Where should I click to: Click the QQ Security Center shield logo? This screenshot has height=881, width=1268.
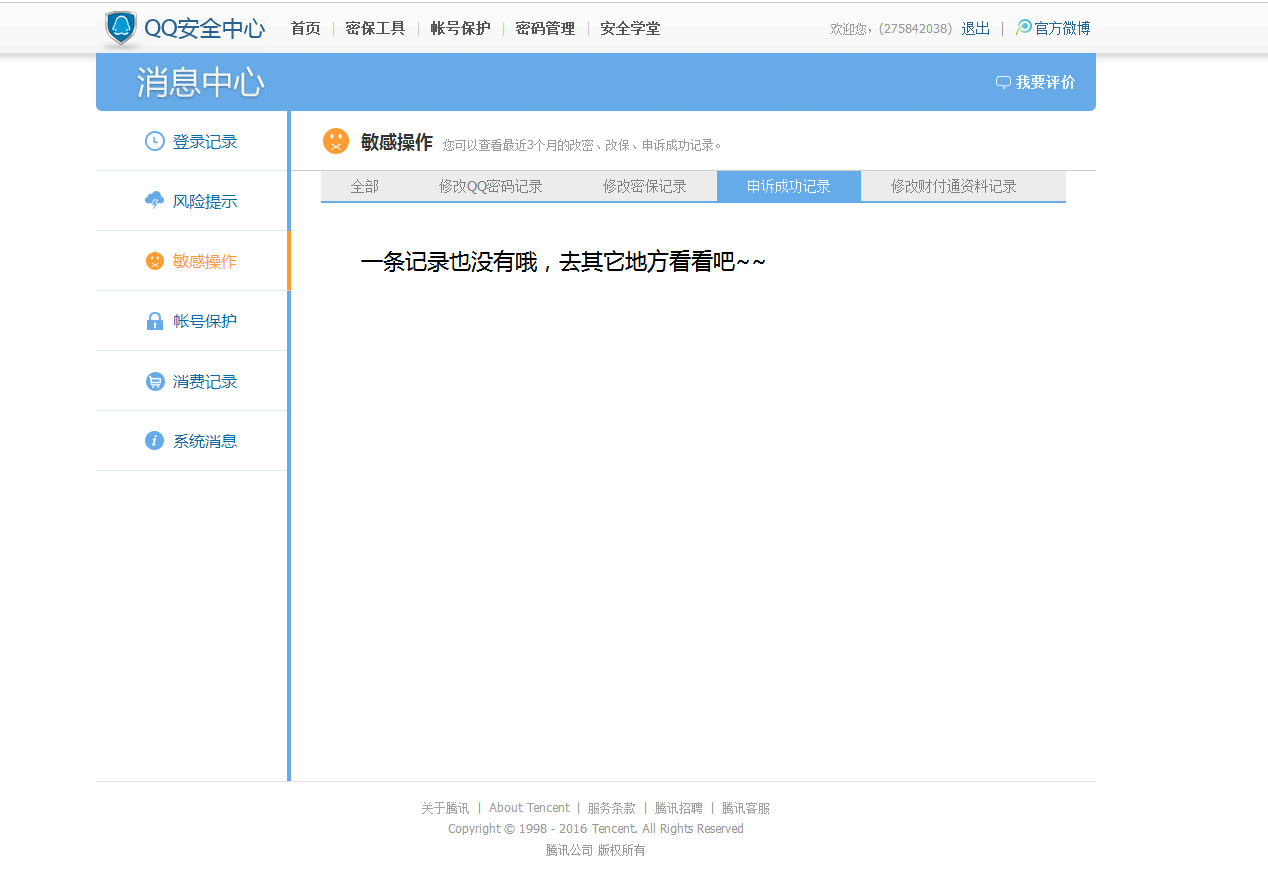point(121,29)
